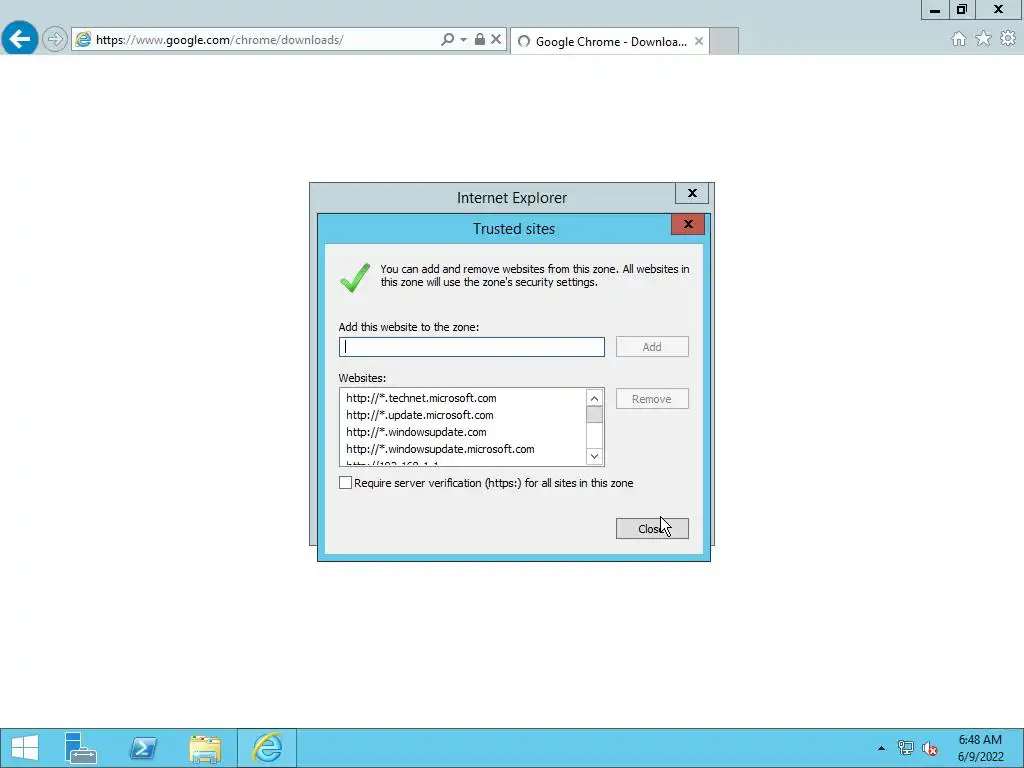The height and width of the screenshot is (768, 1024).
Task: Open the address bar autocomplete dropdown arrow
Action: pos(464,40)
